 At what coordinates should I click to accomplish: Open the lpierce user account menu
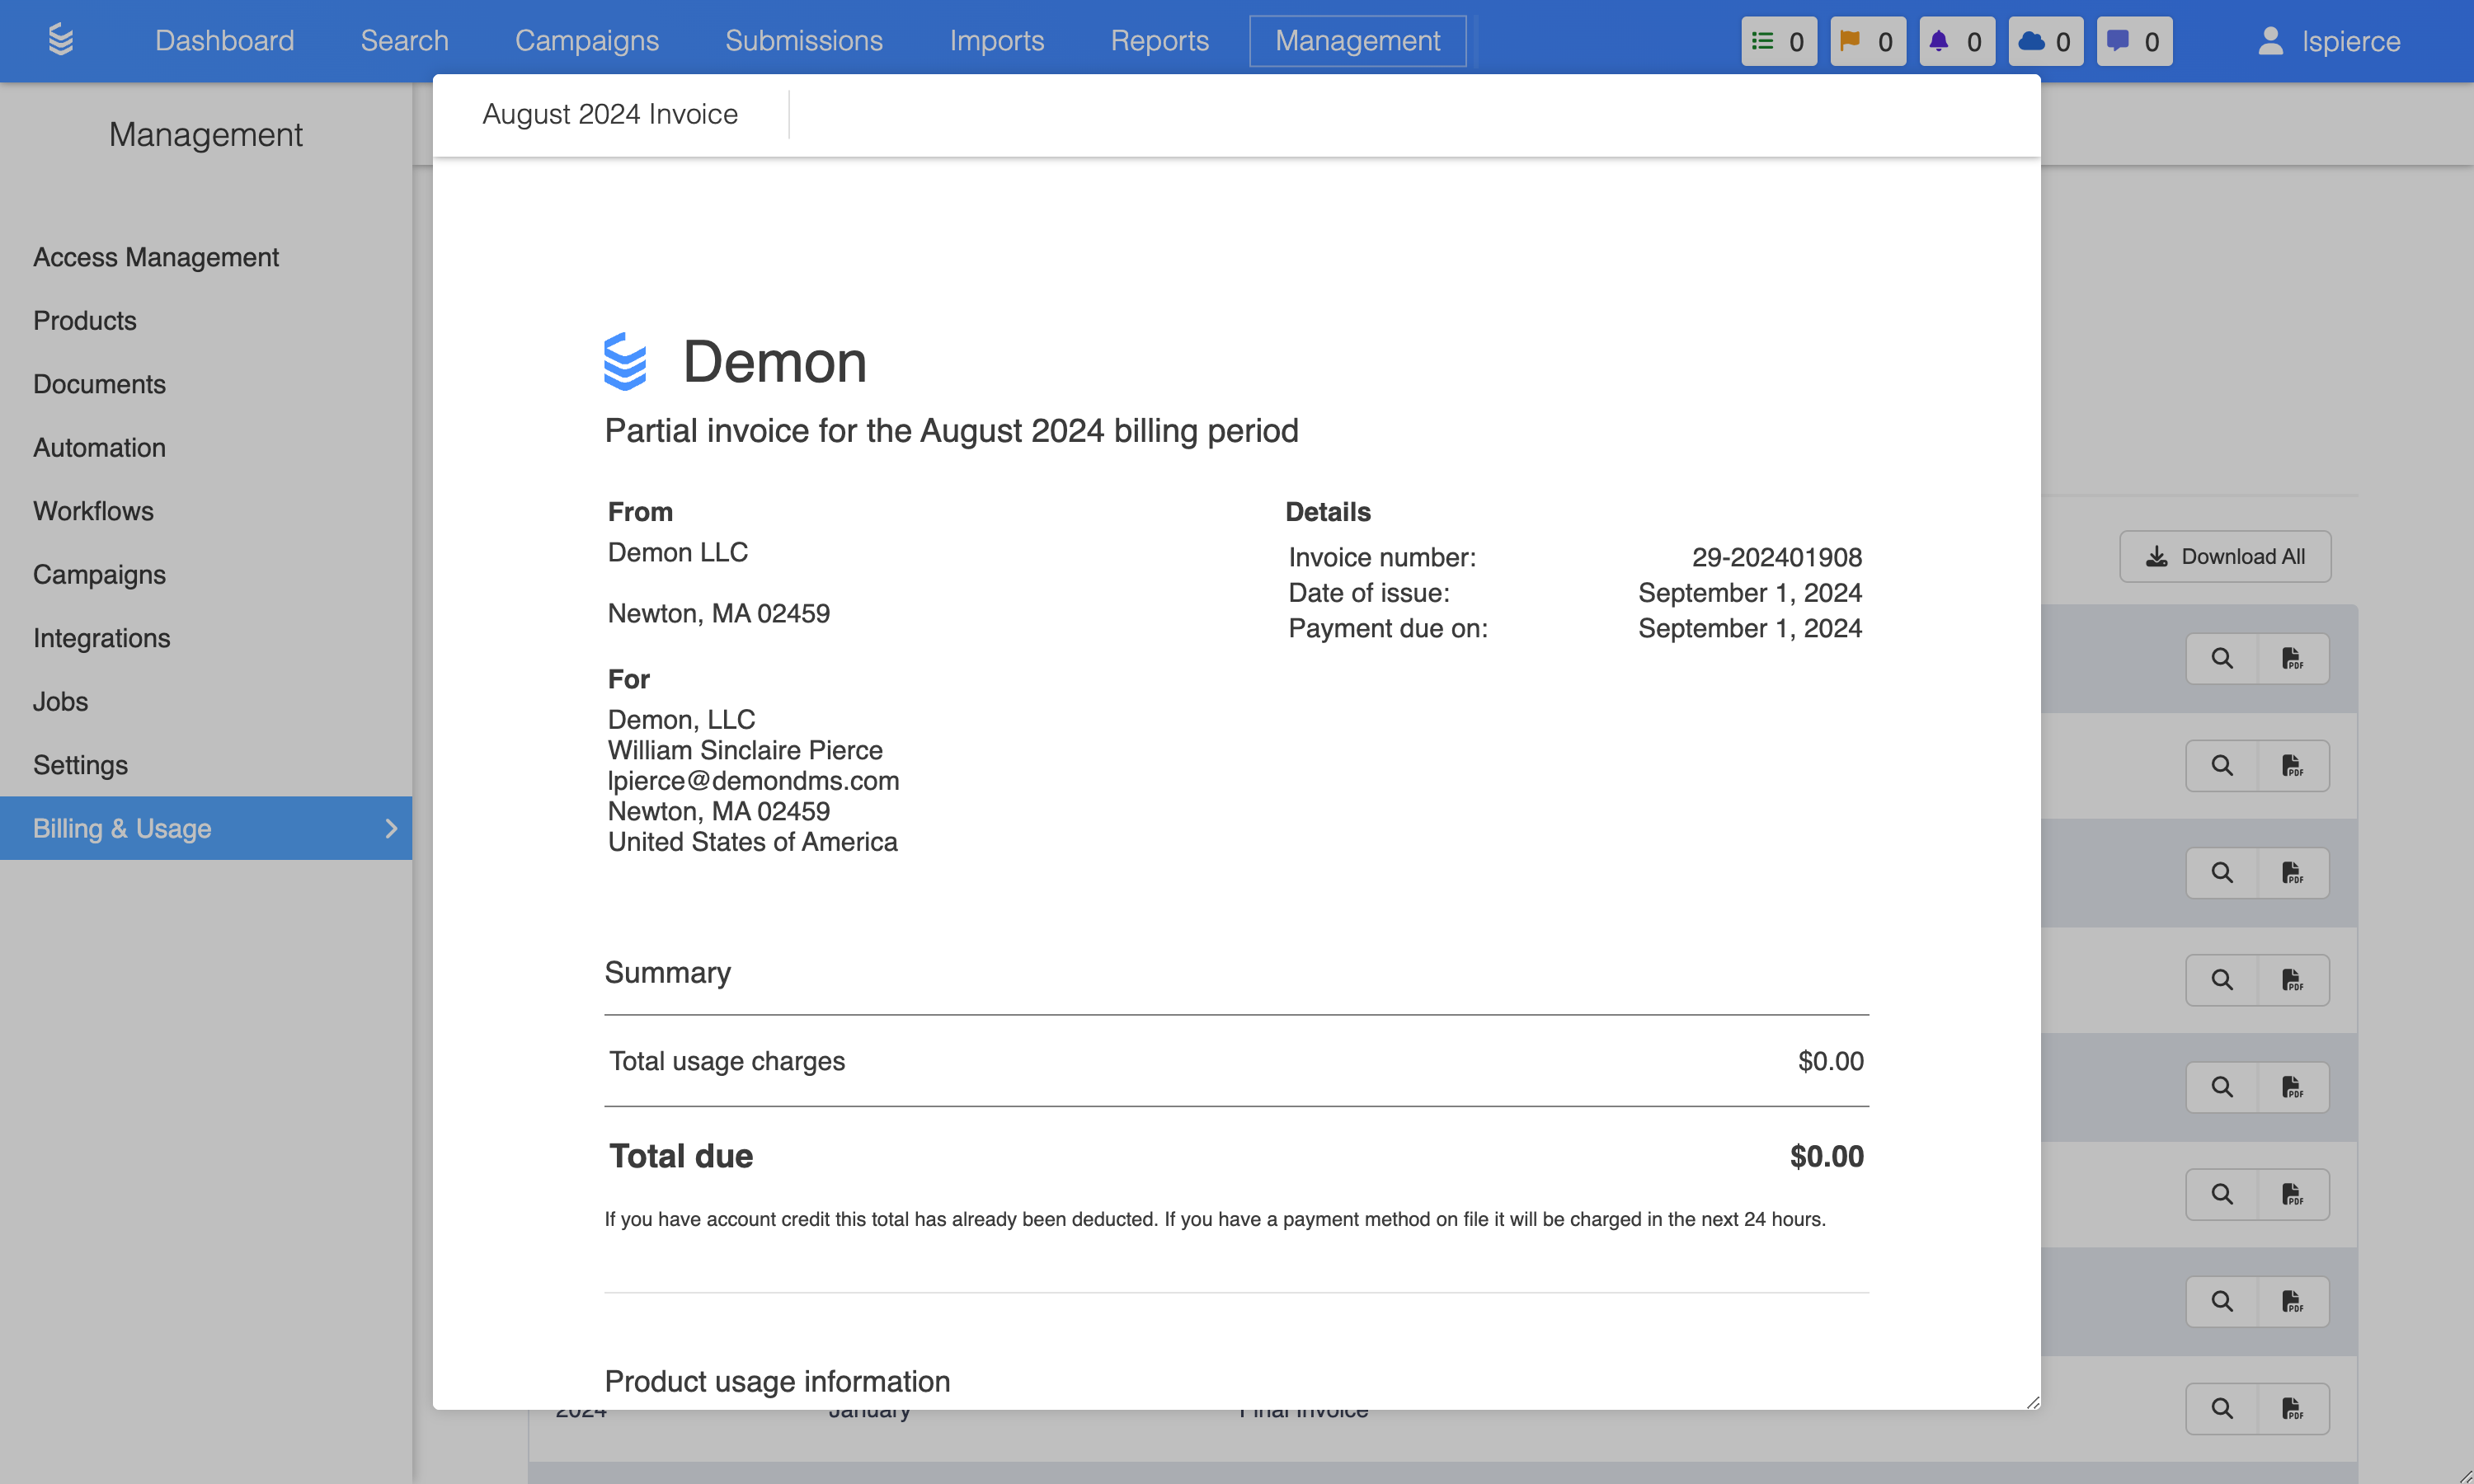click(x=2329, y=41)
